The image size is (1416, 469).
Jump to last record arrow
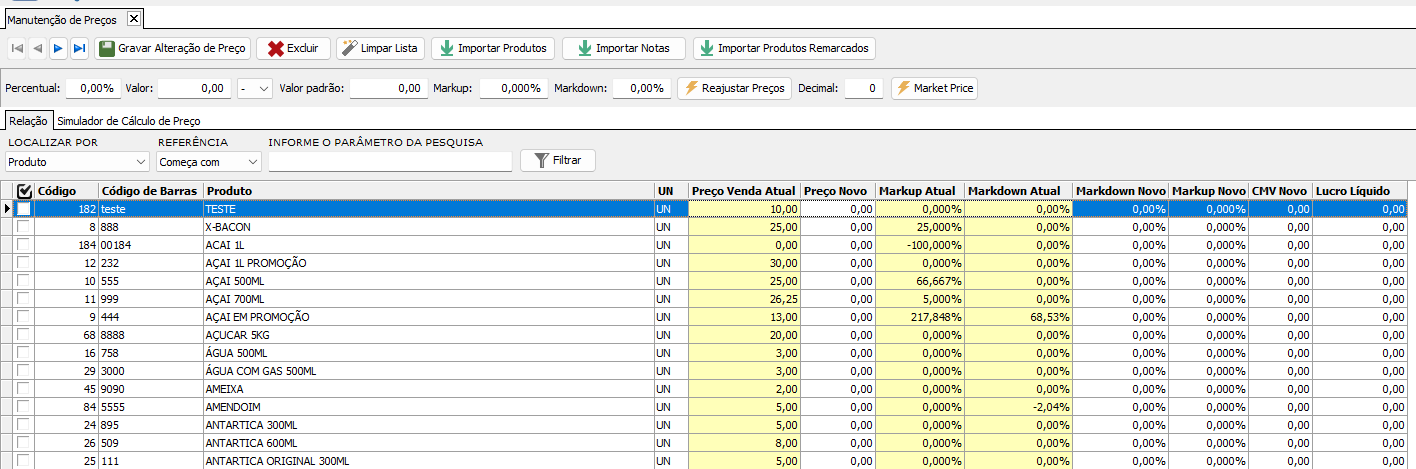point(79,48)
